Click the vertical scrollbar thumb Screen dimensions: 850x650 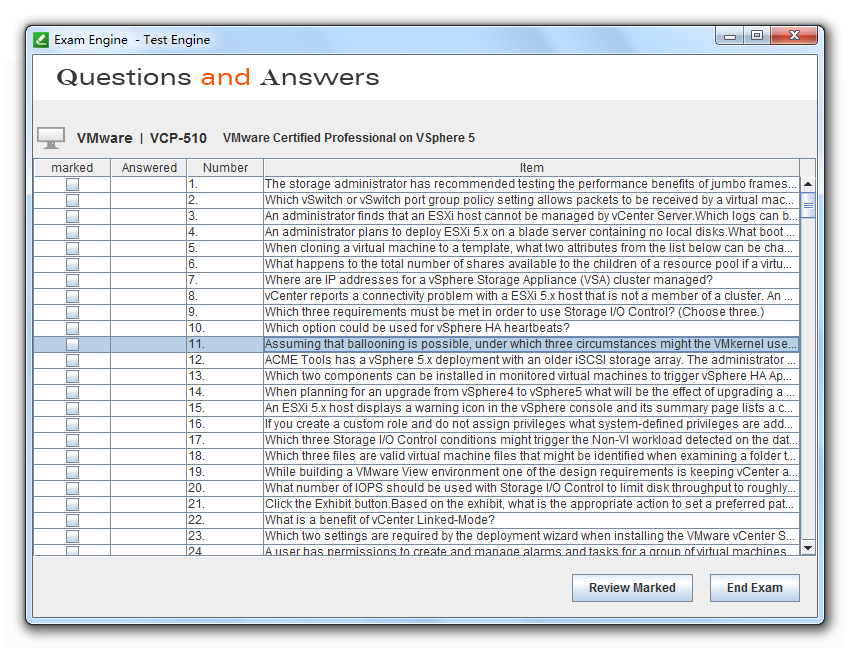pyautogui.click(x=808, y=205)
